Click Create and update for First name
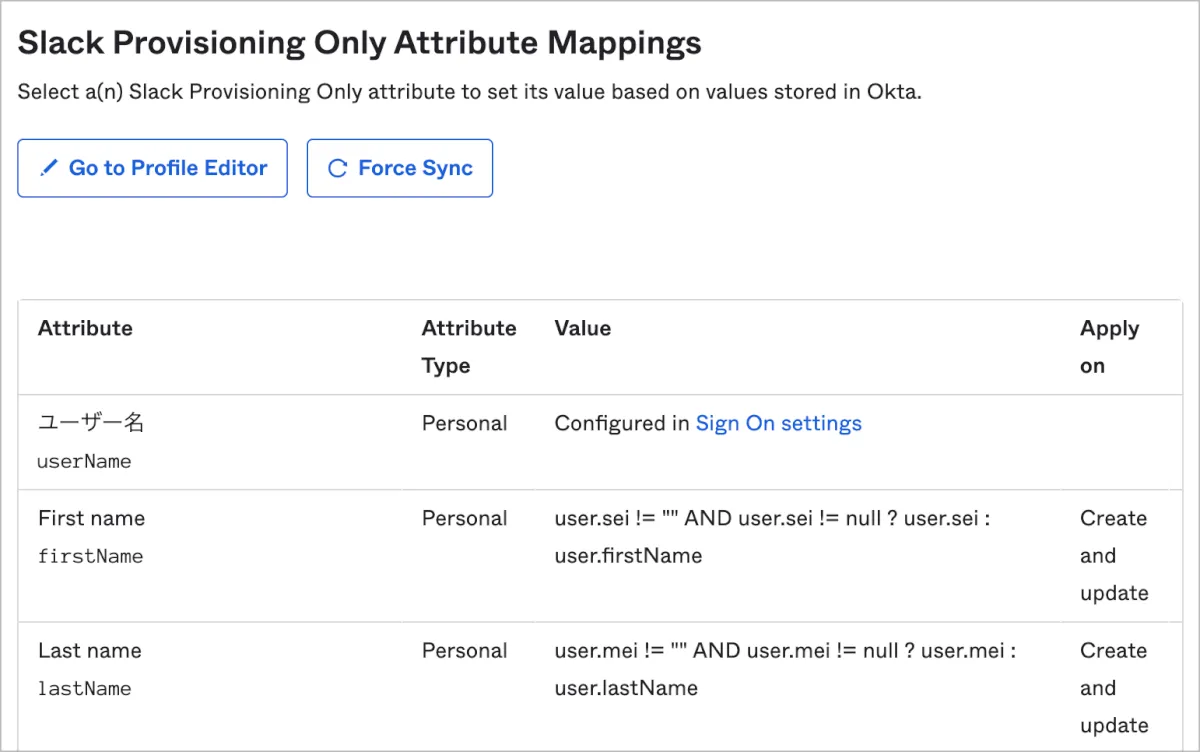Image resolution: width=1200 pixels, height=752 pixels. (x=1113, y=555)
